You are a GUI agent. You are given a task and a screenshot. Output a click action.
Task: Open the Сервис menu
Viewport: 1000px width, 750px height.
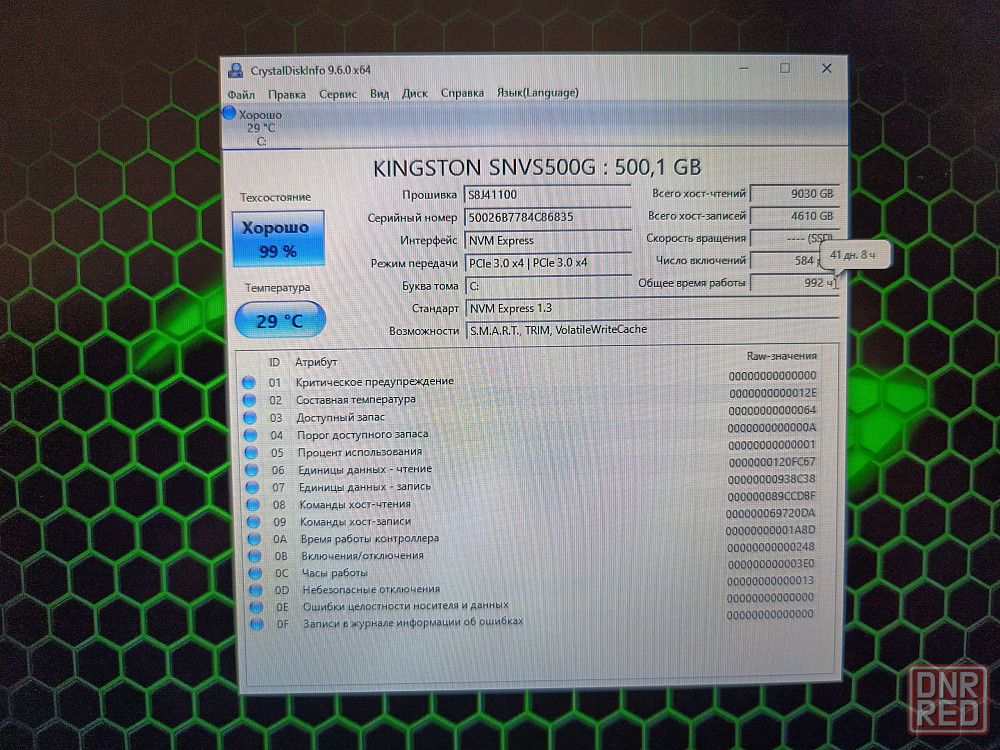click(338, 94)
